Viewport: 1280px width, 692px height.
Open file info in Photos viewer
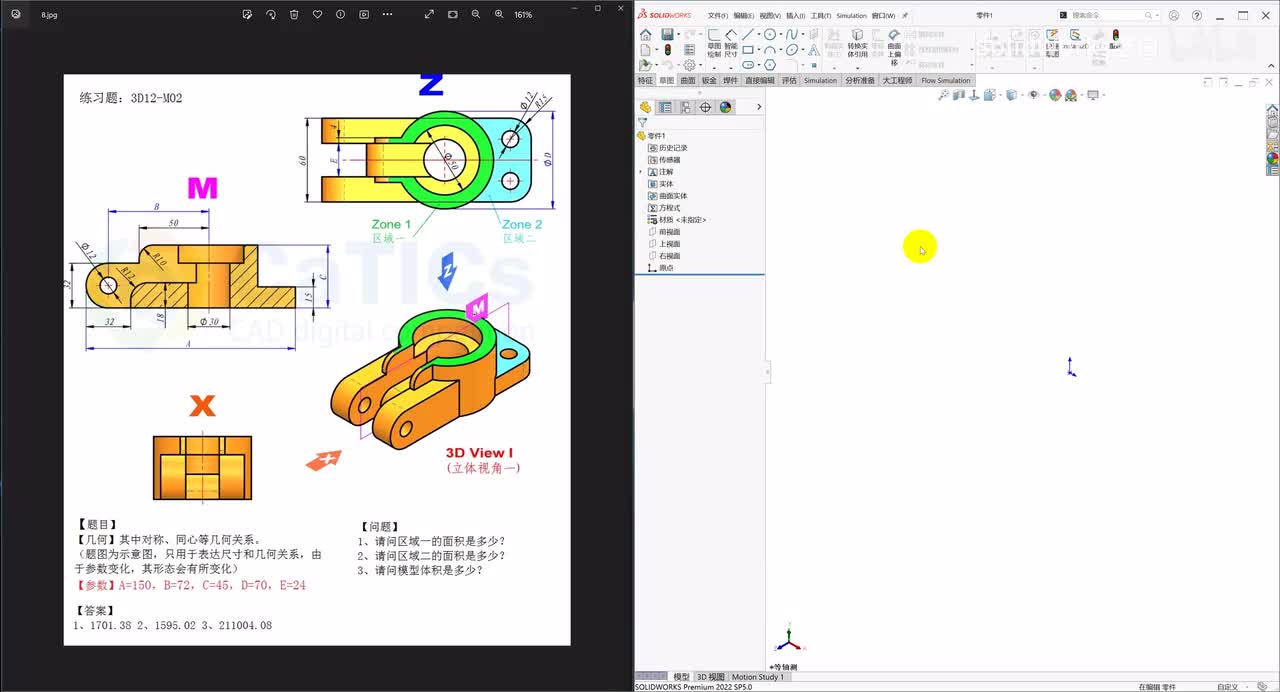(x=340, y=14)
